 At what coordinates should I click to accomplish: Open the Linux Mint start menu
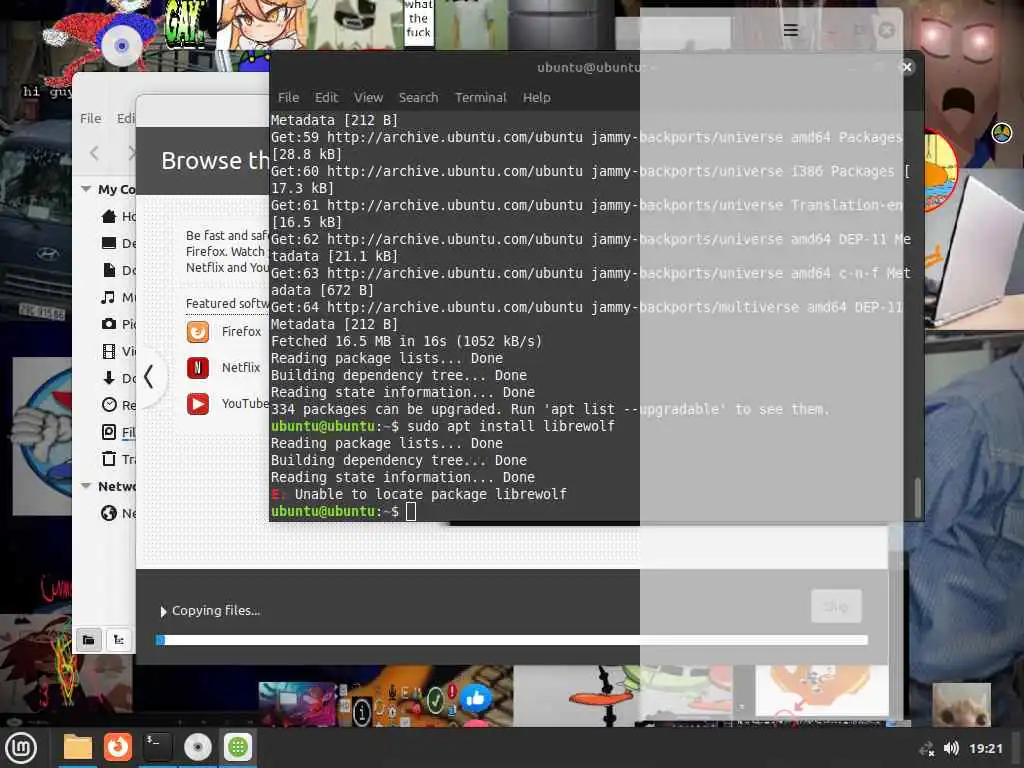(x=21, y=747)
